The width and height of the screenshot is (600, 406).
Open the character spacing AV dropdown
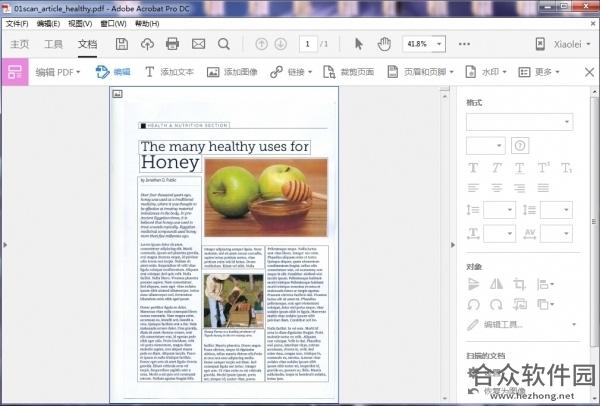click(556, 233)
